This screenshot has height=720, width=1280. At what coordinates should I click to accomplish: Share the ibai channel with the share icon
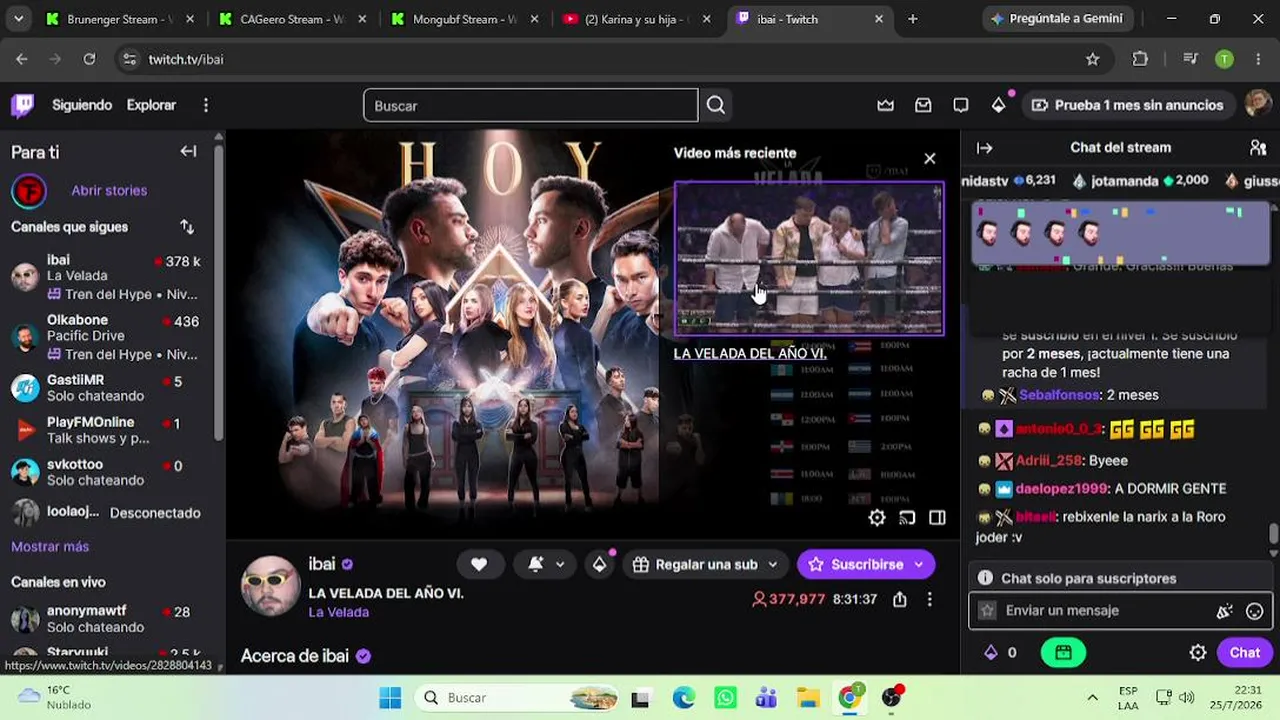(900, 599)
